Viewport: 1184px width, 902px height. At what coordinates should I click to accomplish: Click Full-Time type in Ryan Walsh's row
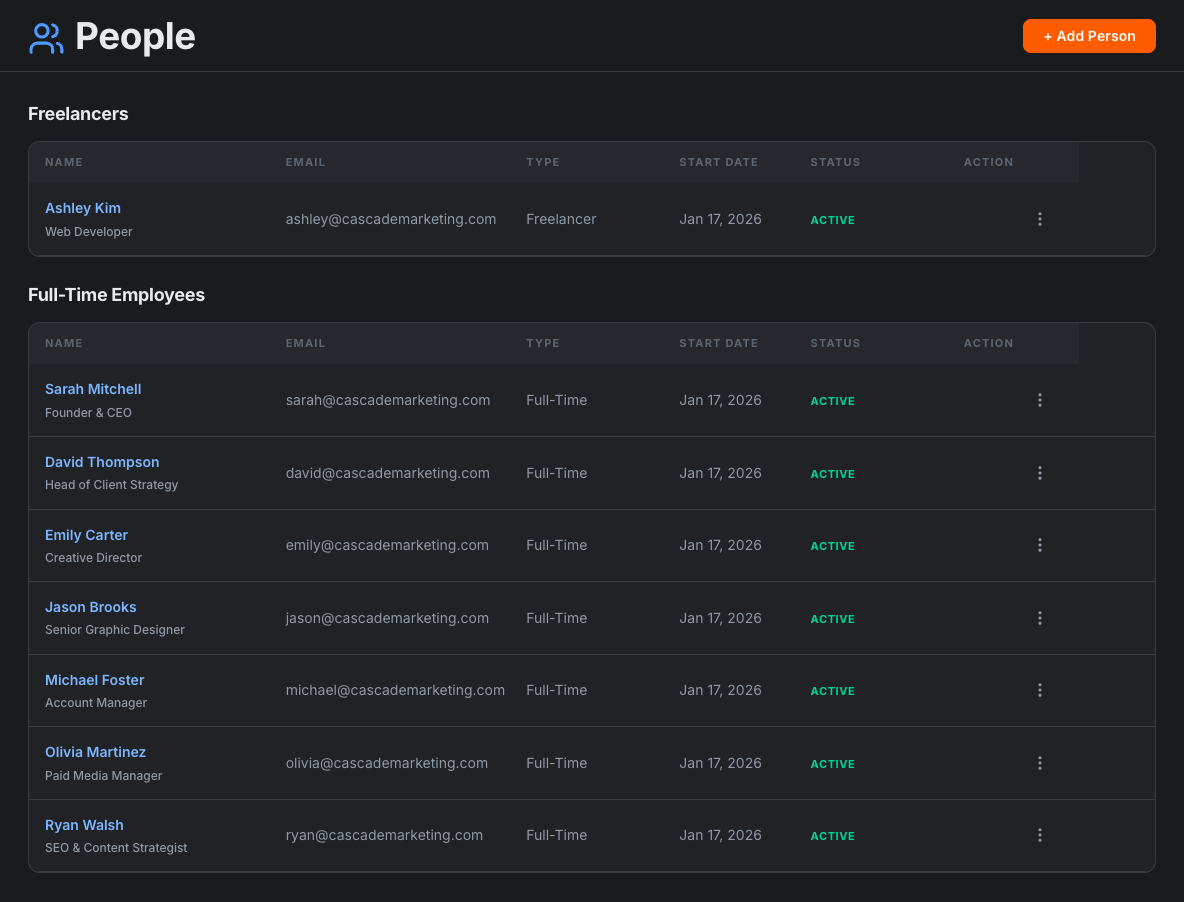pyautogui.click(x=557, y=835)
